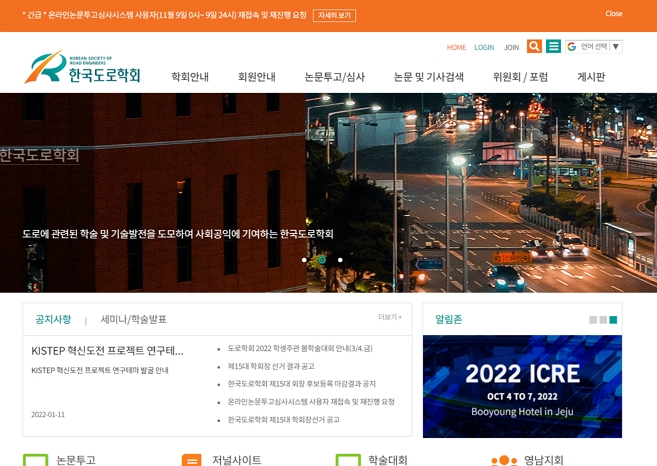The image size is (657, 466).
Task: Open the 2022 ICRE banner image
Action: (x=522, y=386)
